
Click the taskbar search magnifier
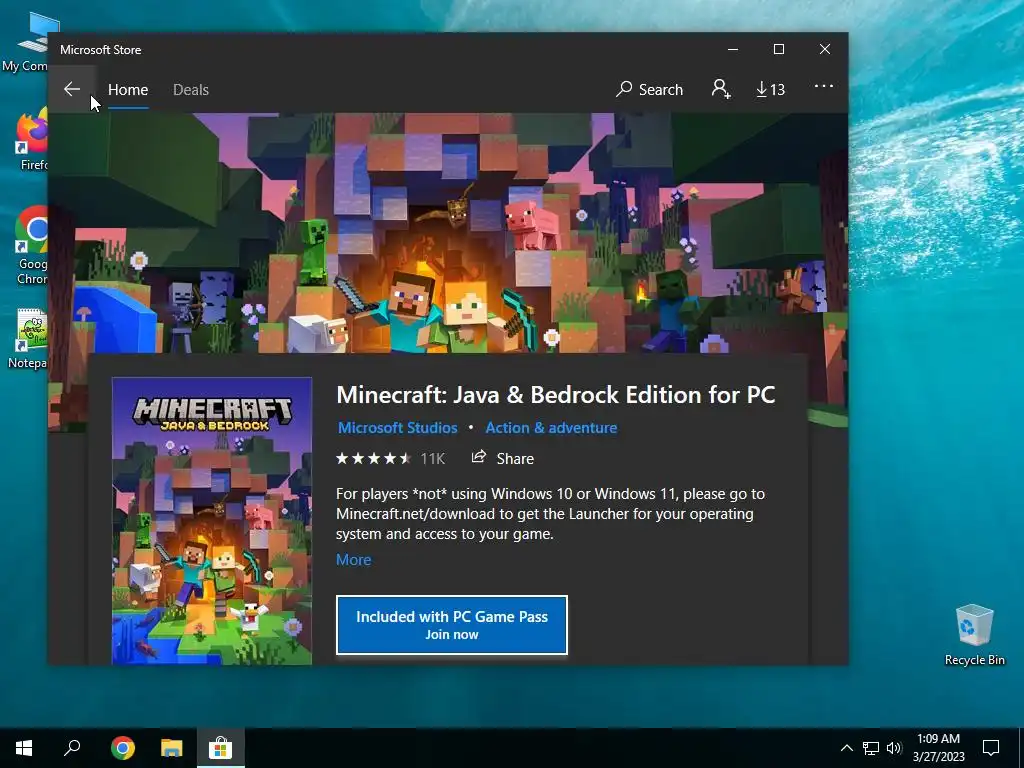(x=72, y=748)
